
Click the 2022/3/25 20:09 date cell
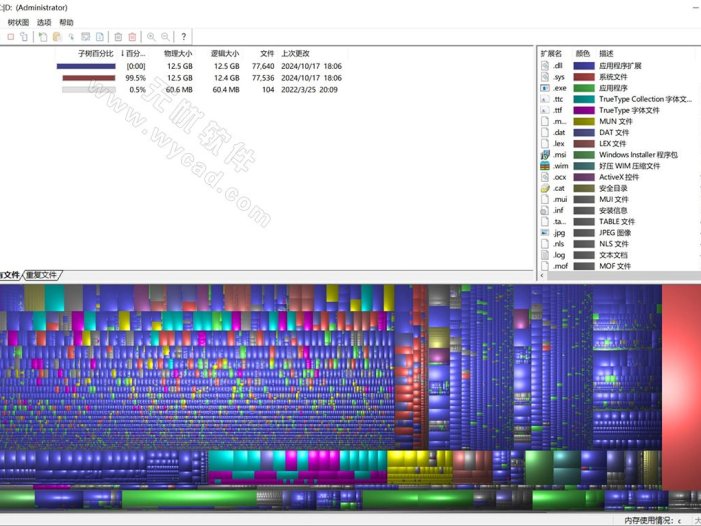[309, 89]
